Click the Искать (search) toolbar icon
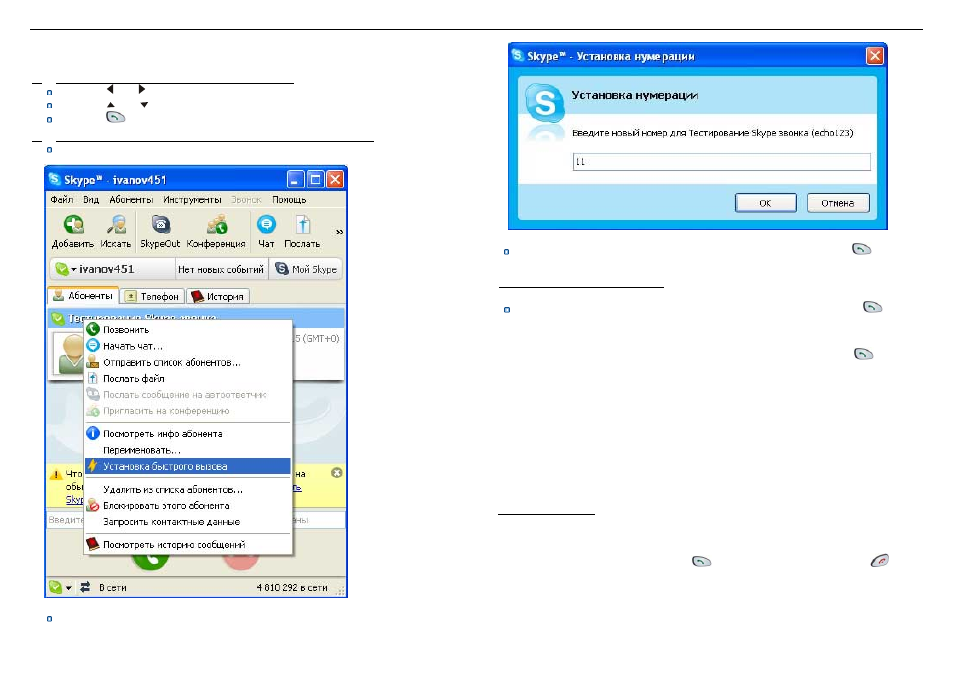This screenshot has width=954, height=674. coord(116,231)
